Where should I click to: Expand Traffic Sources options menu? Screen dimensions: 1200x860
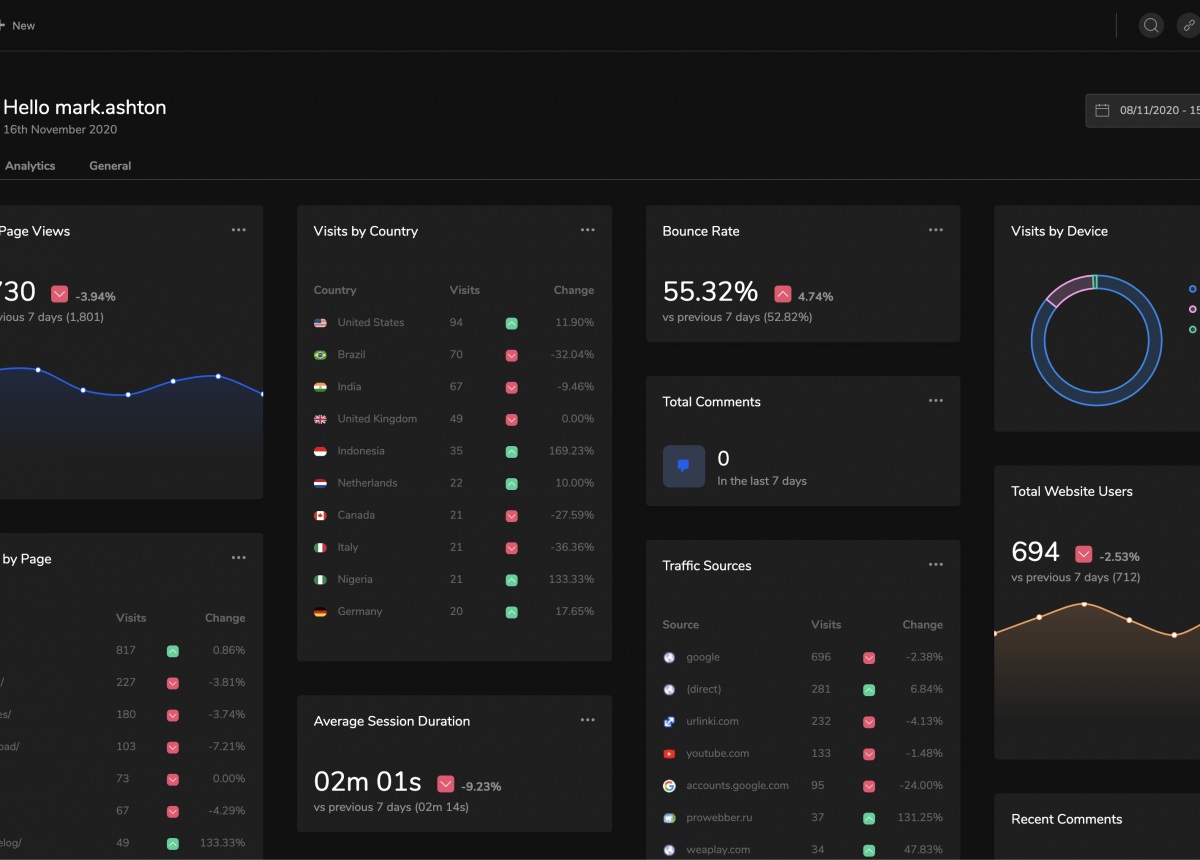point(935,565)
